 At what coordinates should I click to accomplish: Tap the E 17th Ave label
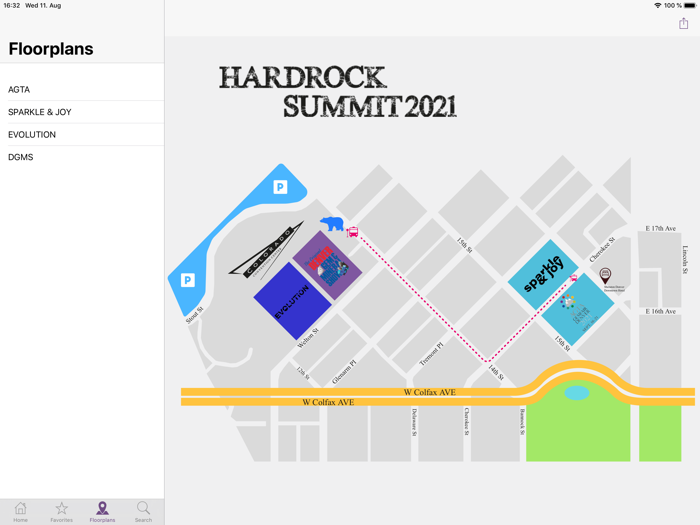click(660, 229)
